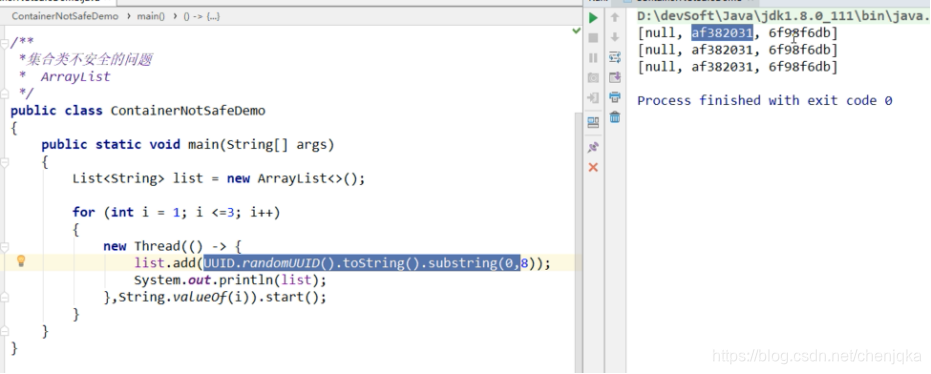Toggle the soft-wrap output icon
Screen dimensions: 931x374
[615, 58]
